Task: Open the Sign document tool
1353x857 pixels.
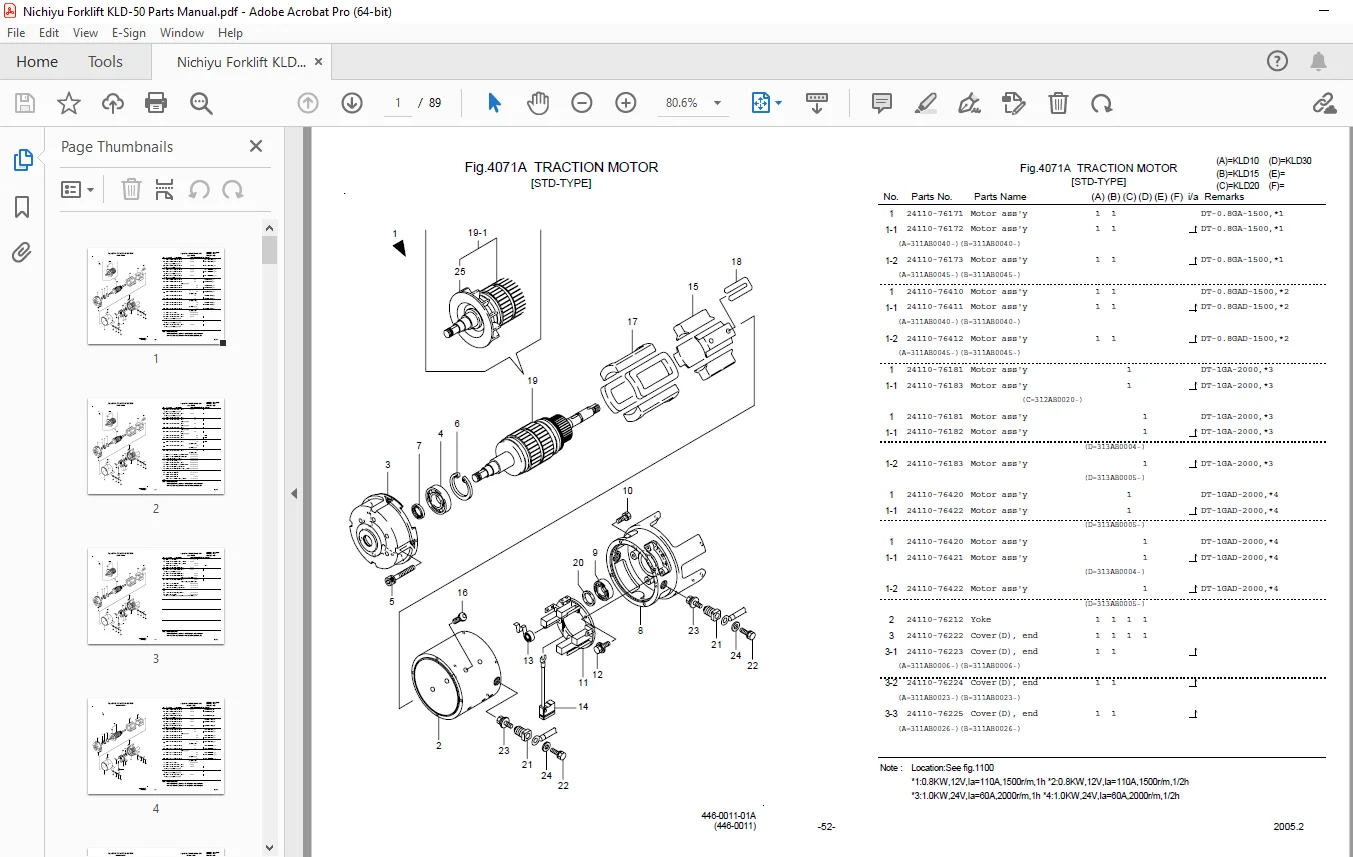Action: 969,103
